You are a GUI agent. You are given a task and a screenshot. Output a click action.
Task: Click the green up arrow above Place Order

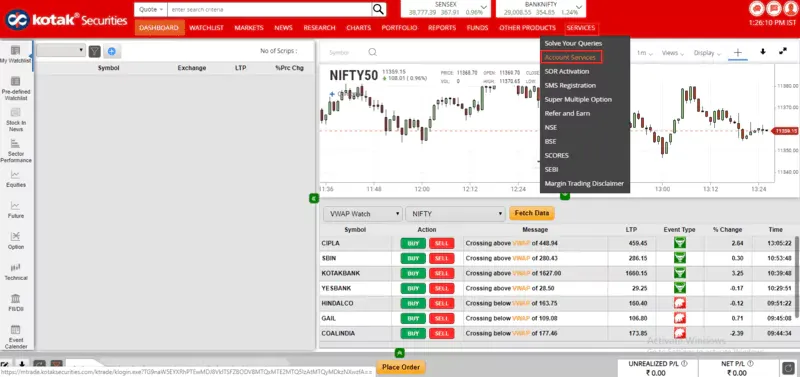(399, 353)
